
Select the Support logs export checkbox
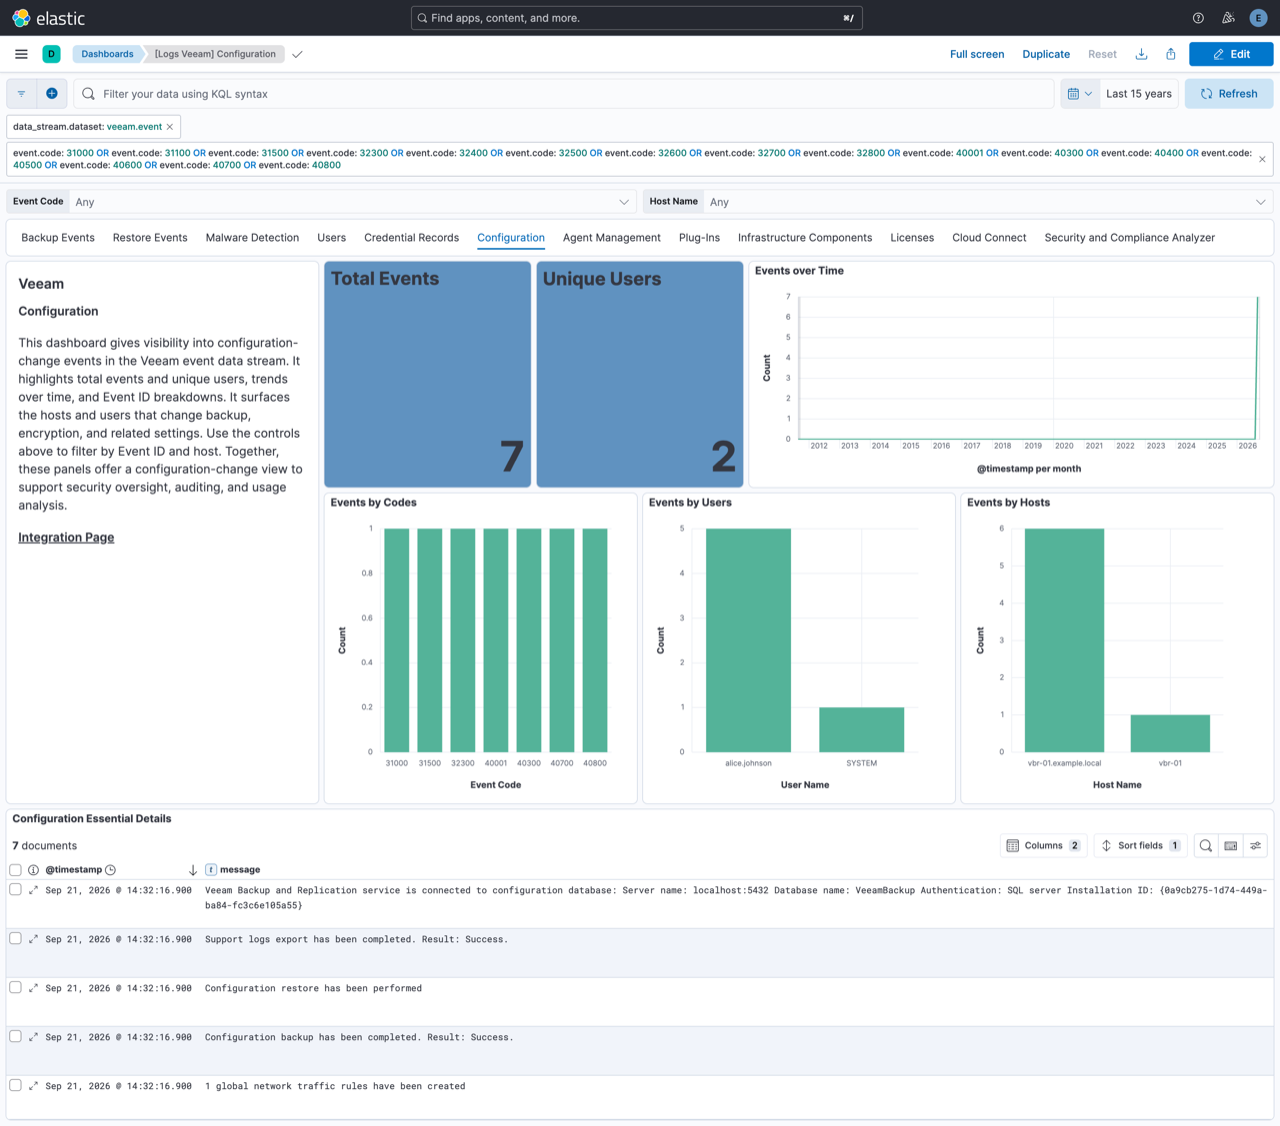15,938
